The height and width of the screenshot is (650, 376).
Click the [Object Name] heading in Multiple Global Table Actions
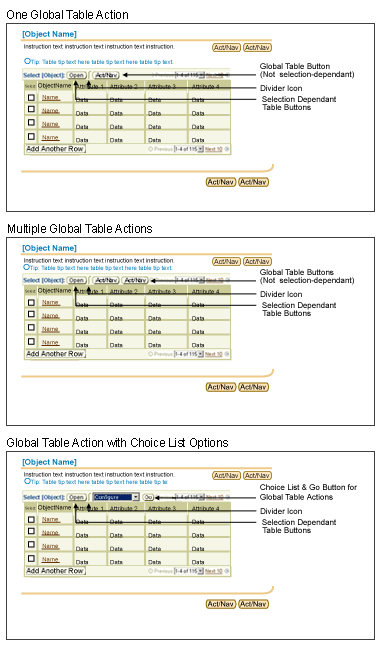49,248
